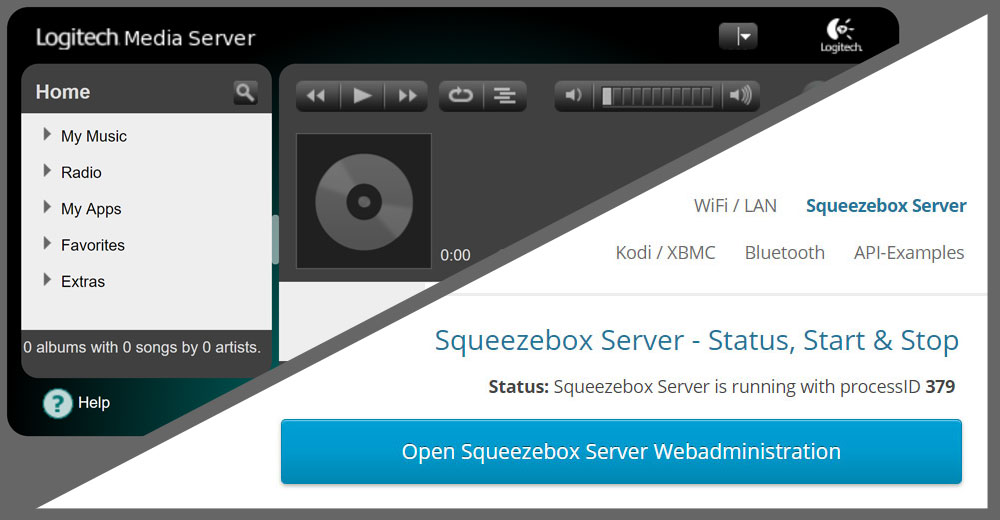Viewport: 1000px width, 520px height.
Task: Expand the Extras tree arrow
Action: coord(47,279)
